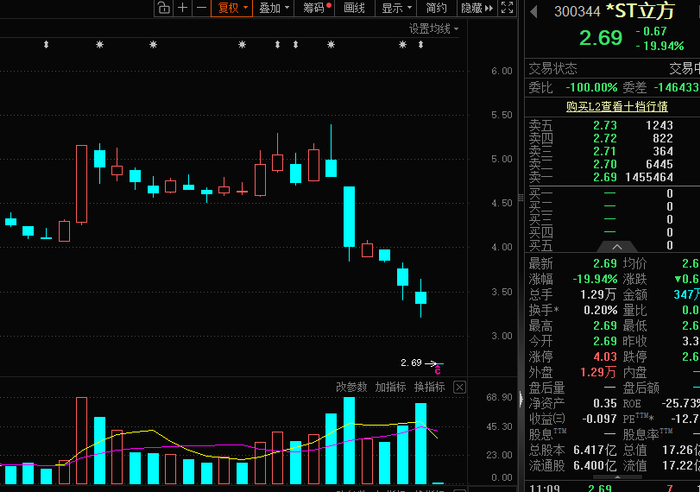The image size is (700, 492).
Task: Click the stock name *ST立方
Action: (640, 11)
